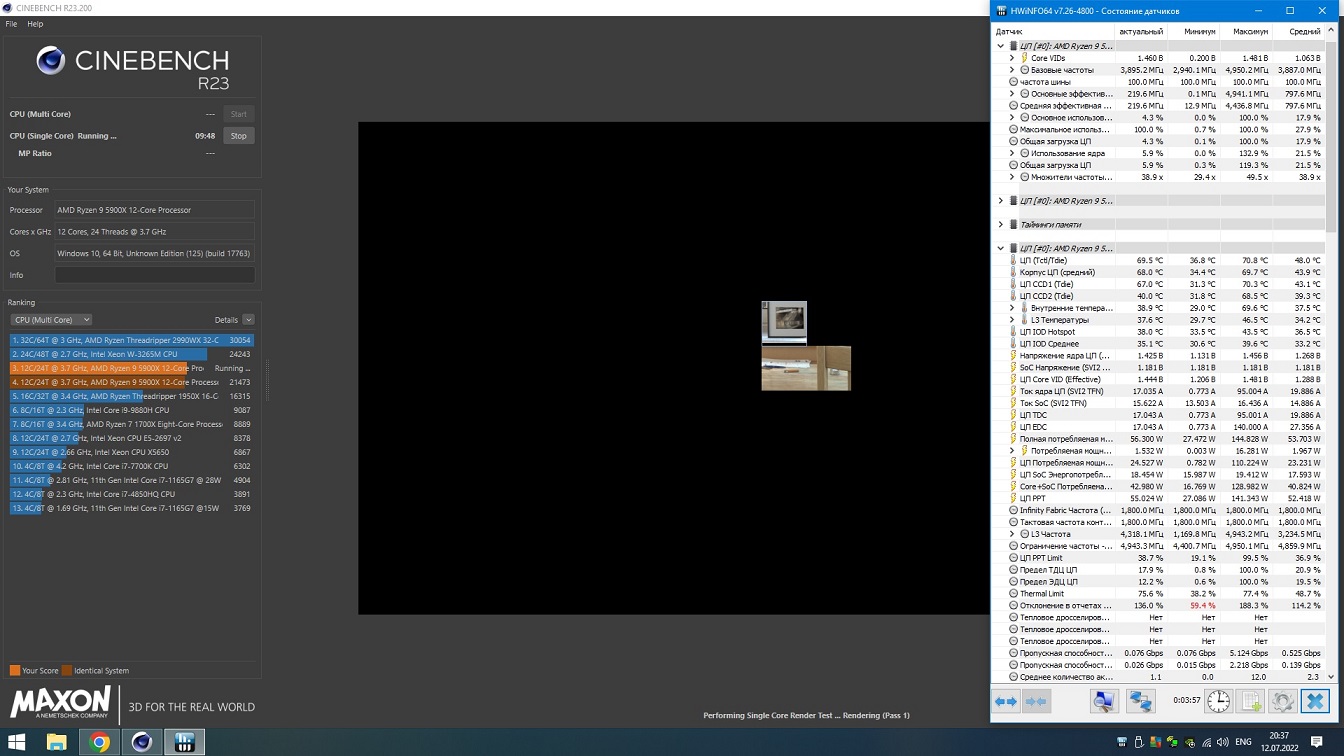Open File Explorer from the taskbar
1344x756 pixels.
click(x=56, y=742)
